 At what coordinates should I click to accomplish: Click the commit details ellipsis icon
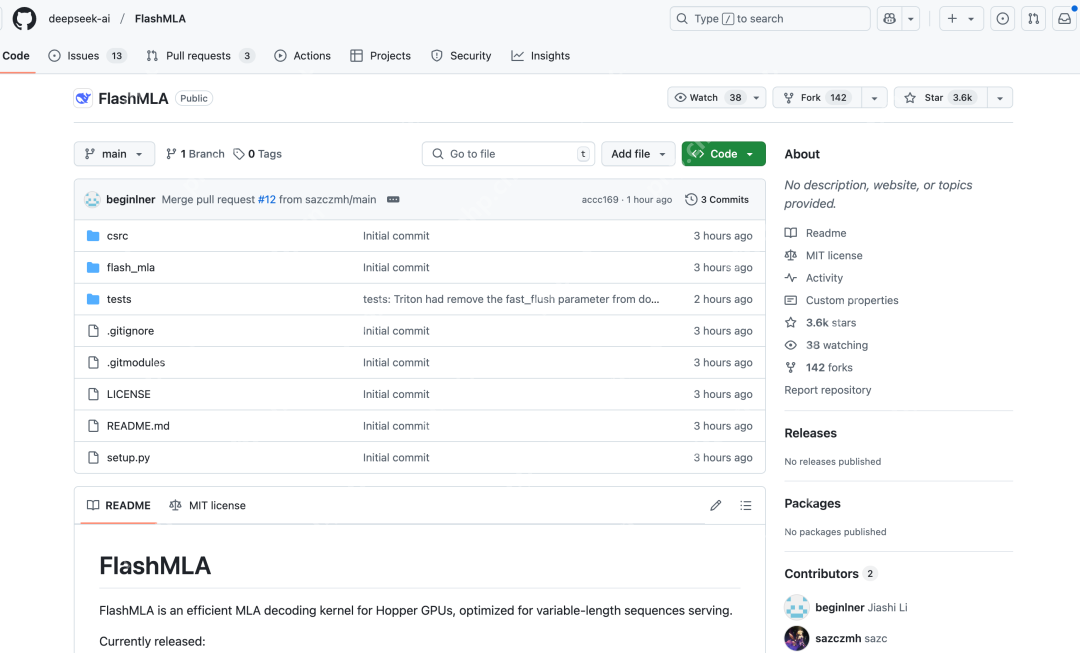click(393, 200)
